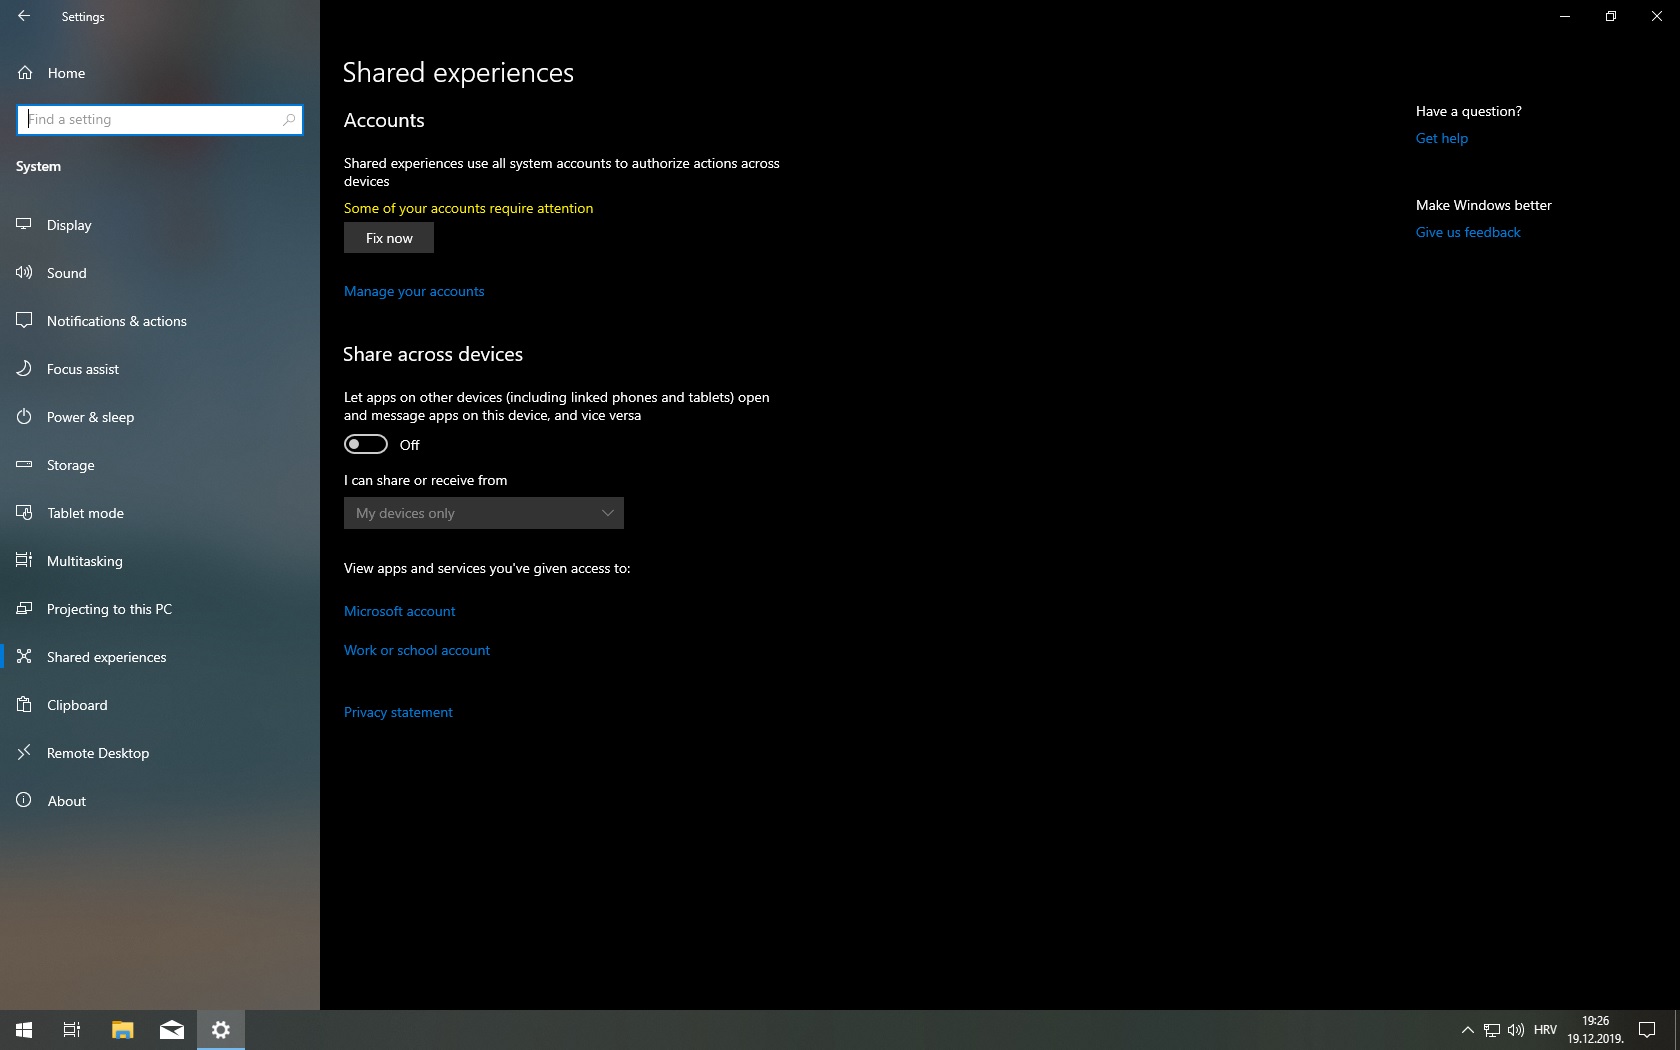Open the Display settings page
This screenshot has width=1680, height=1050.
click(69, 225)
